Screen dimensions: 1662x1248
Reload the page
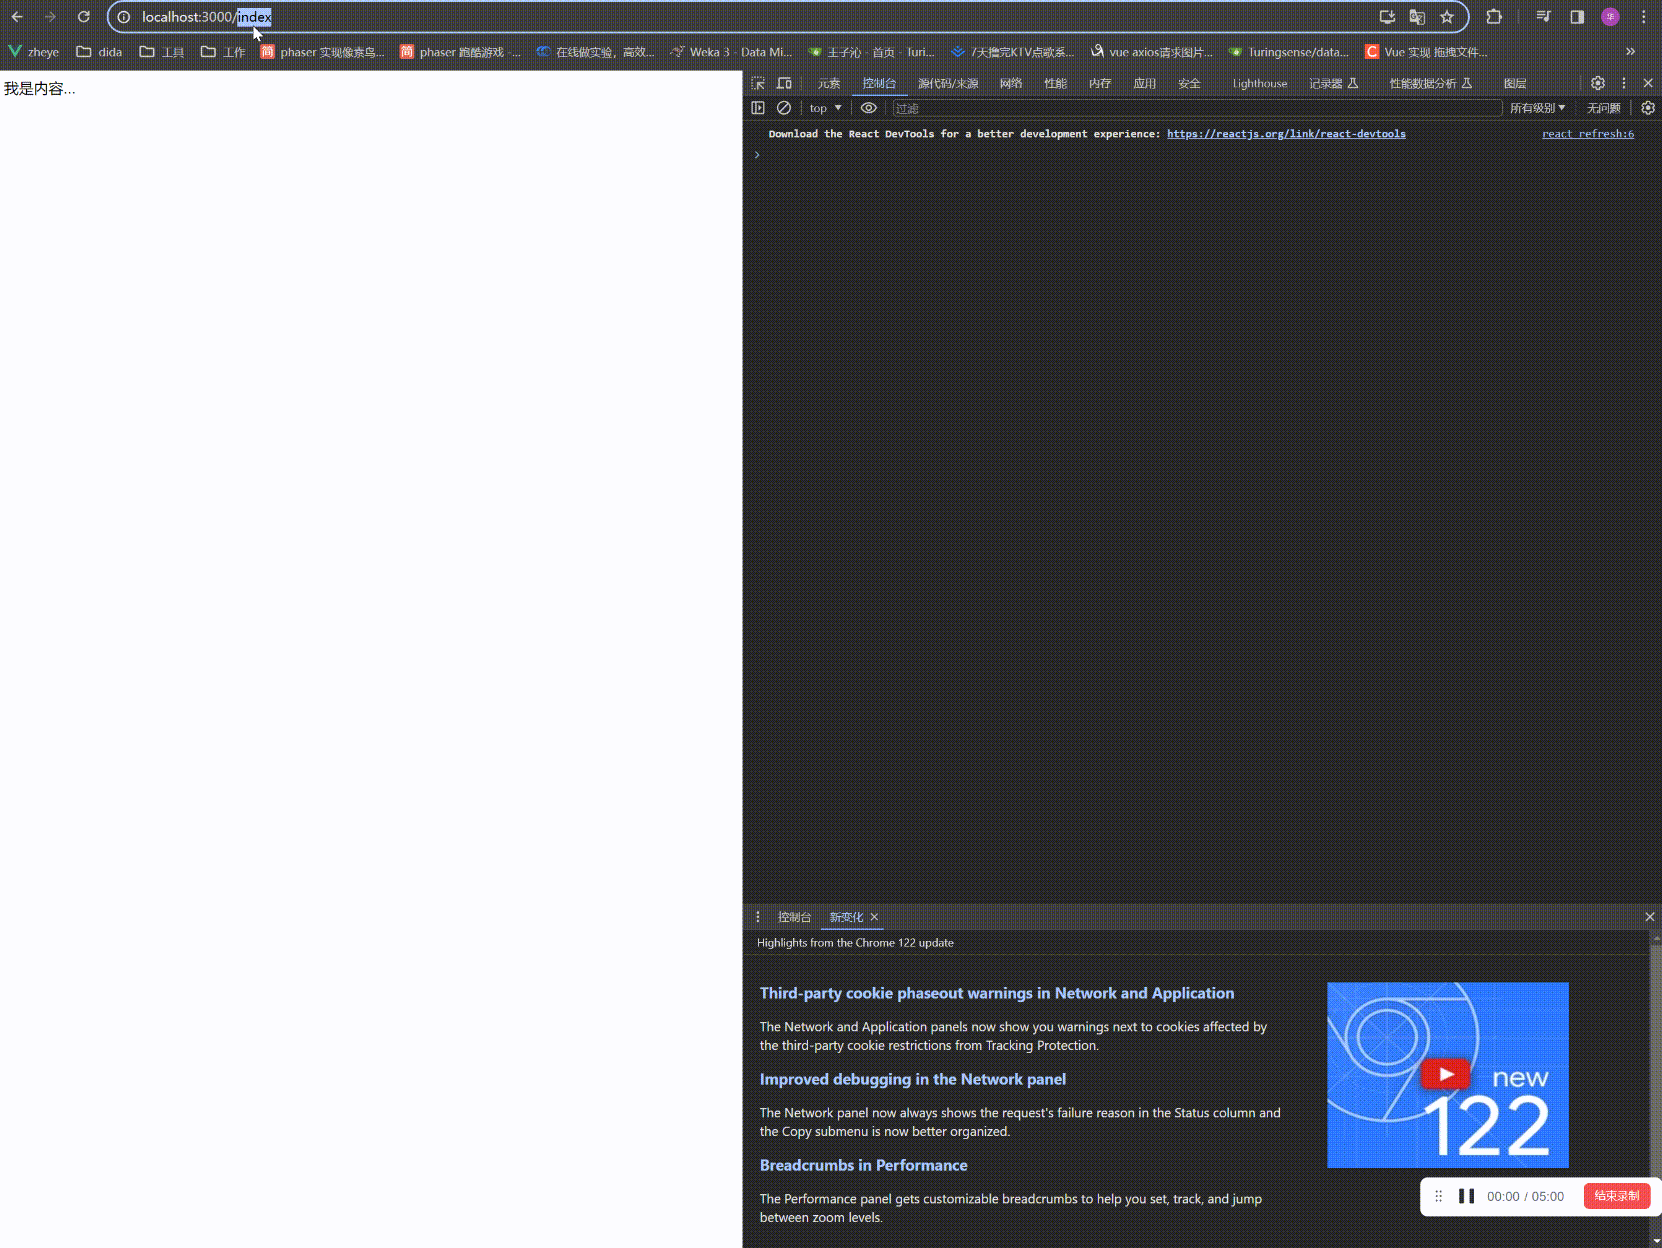84,17
